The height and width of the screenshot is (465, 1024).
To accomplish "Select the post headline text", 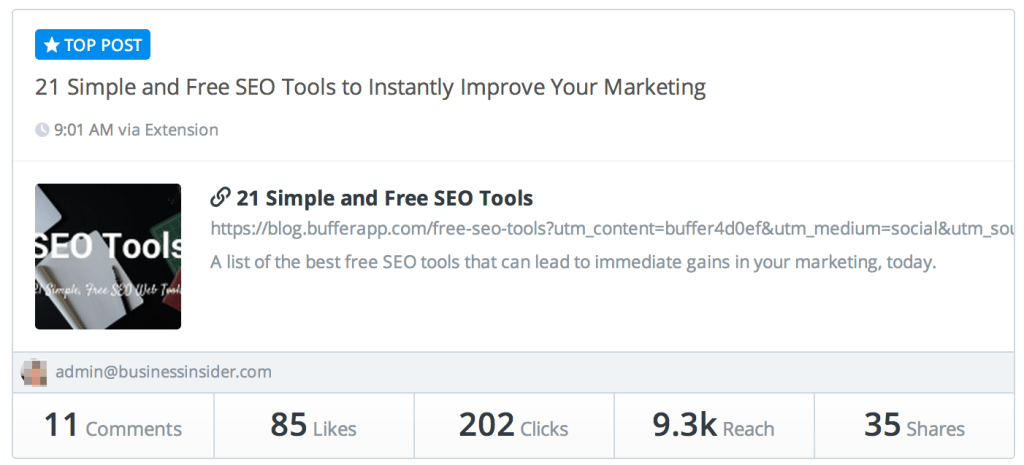I will [x=370, y=88].
